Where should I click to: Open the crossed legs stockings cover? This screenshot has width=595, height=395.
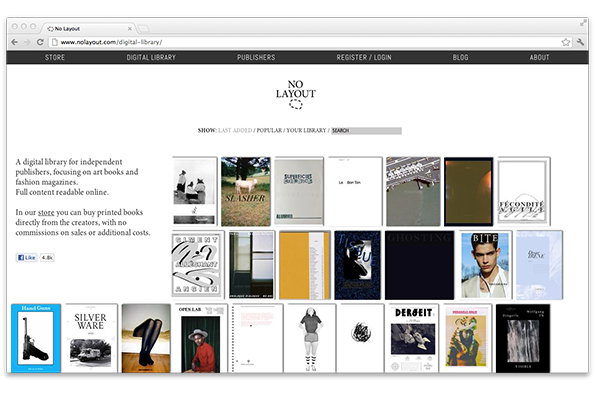146,338
